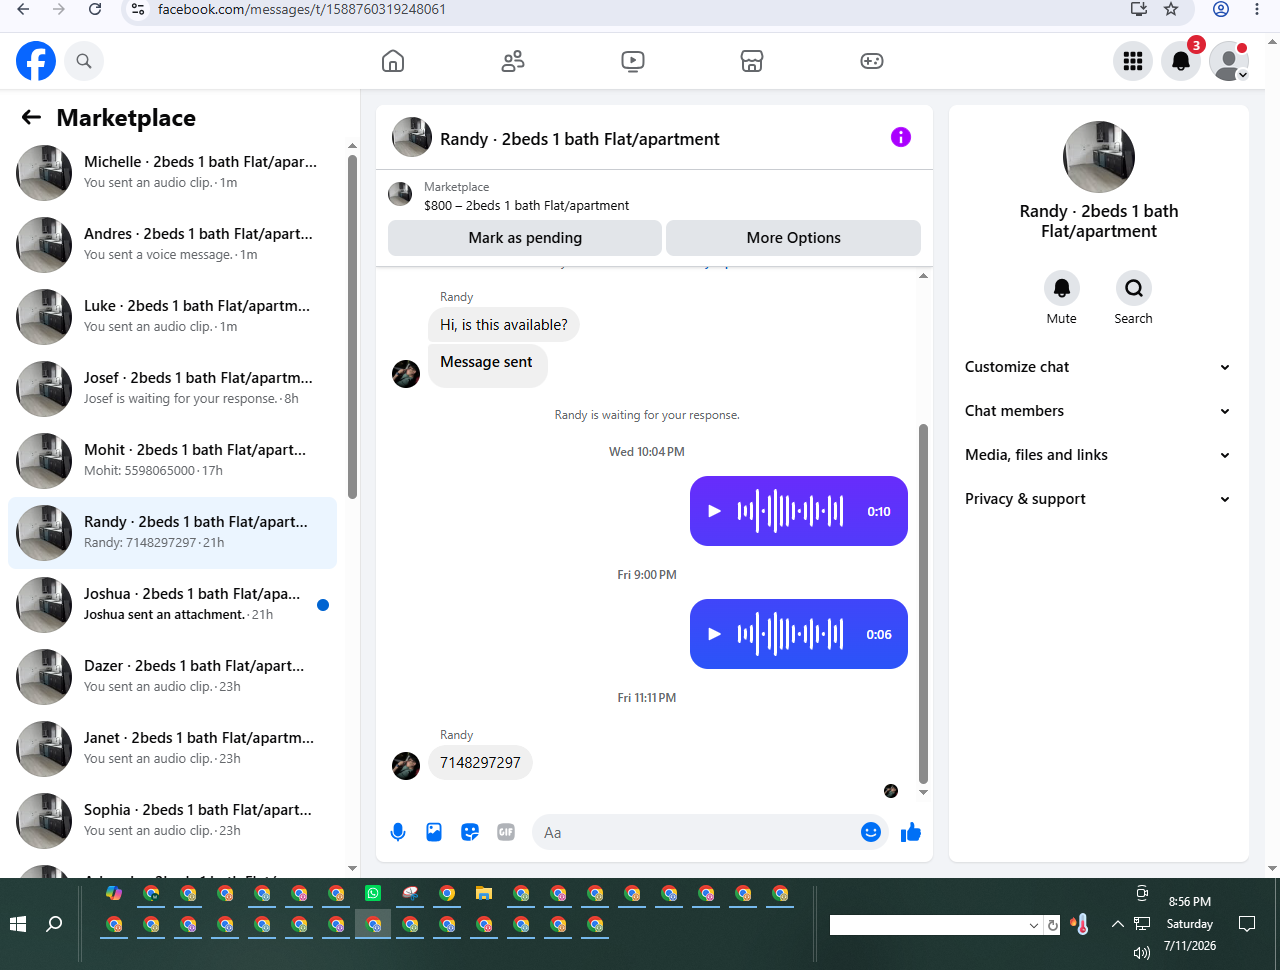Image resolution: width=1280 pixels, height=970 pixels.
Task: Open Mohit's conversation
Action: [172, 461]
